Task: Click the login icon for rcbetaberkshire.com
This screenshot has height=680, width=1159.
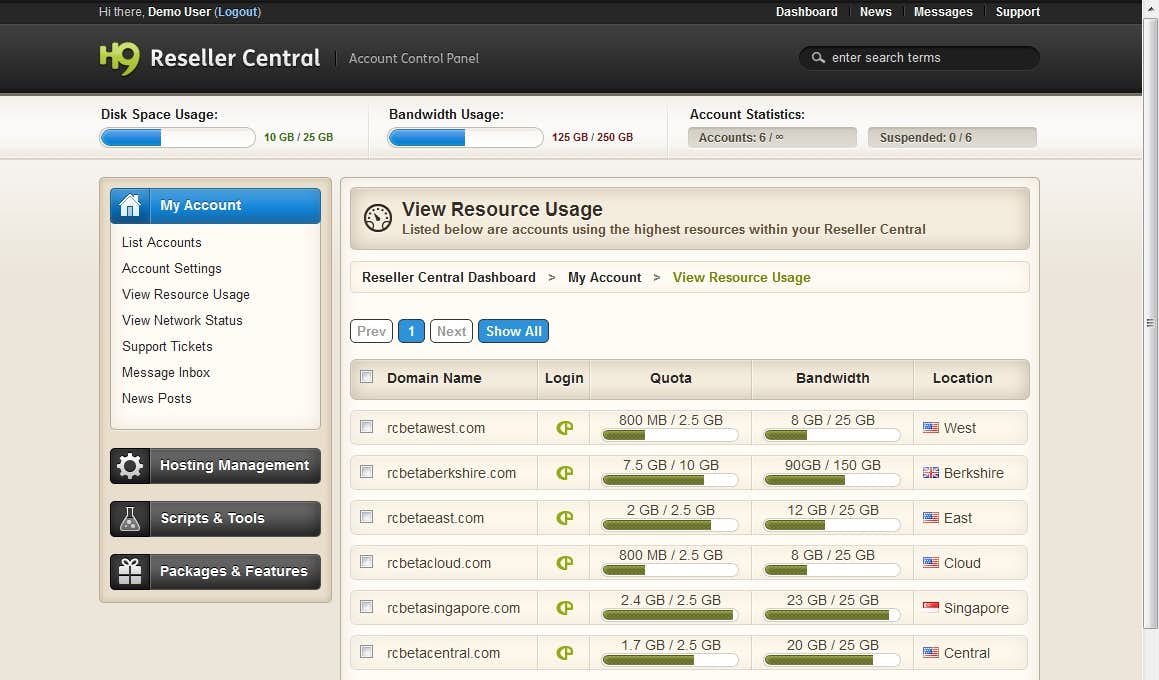Action: (564, 473)
